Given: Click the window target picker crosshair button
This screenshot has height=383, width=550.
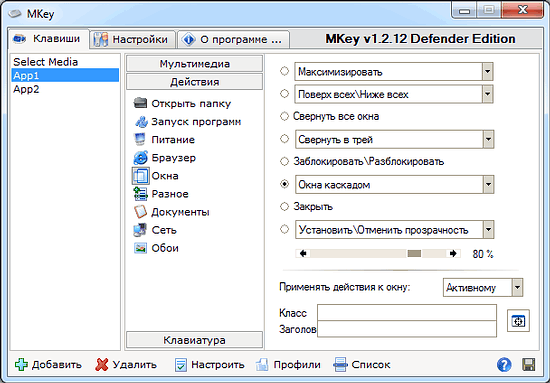Looking at the screenshot, I should tap(518, 321).
